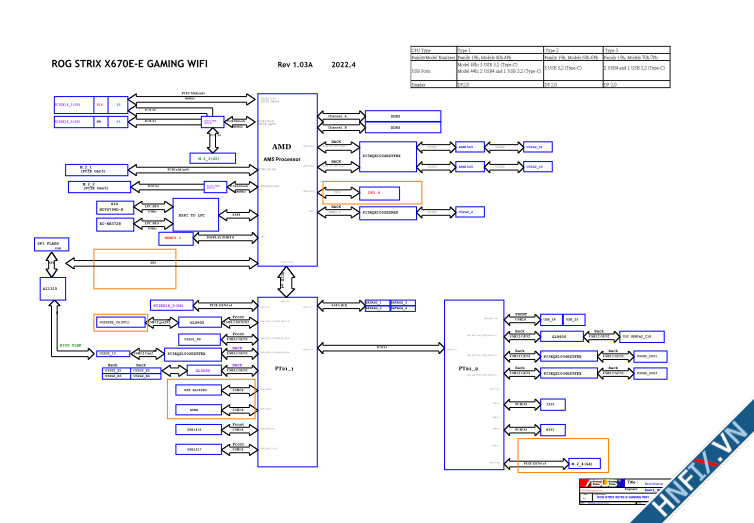This screenshot has width=754, height=523.
Task: Click the green BIOS FLBK label
Action: coord(70,346)
